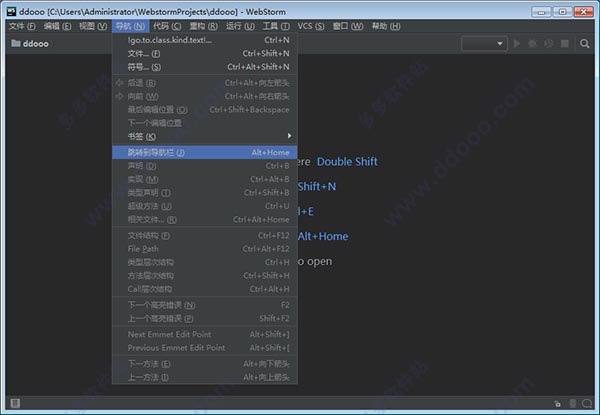Open the 工具 (T) menu
The width and height of the screenshot is (600, 415).
point(276,26)
